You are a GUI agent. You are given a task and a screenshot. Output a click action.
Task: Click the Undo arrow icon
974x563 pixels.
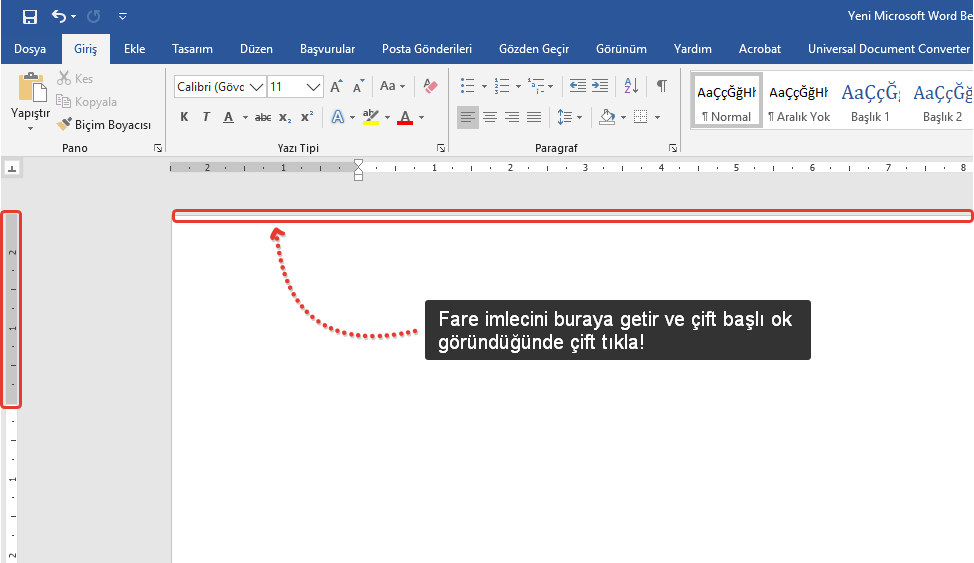[x=59, y=16]
